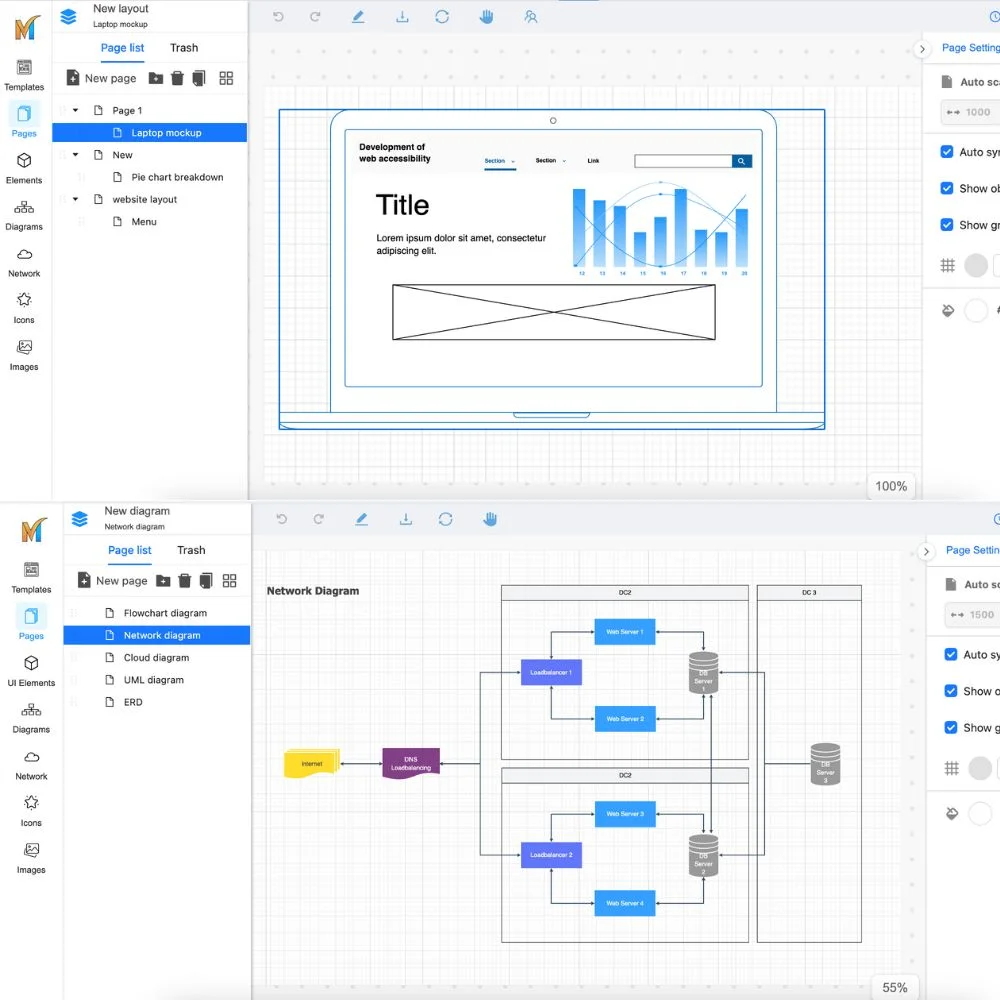
Task: Pick grid color gray swatch in top window
Action: pos(976,265)
